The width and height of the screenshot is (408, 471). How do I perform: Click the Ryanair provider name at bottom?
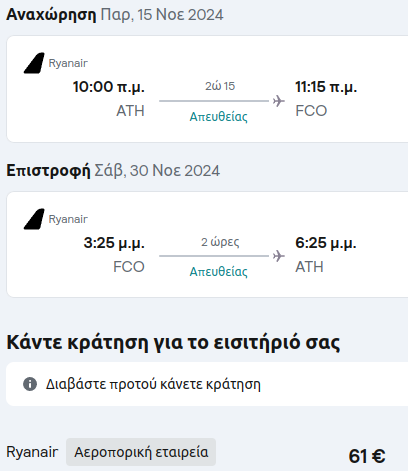point(32,452)
